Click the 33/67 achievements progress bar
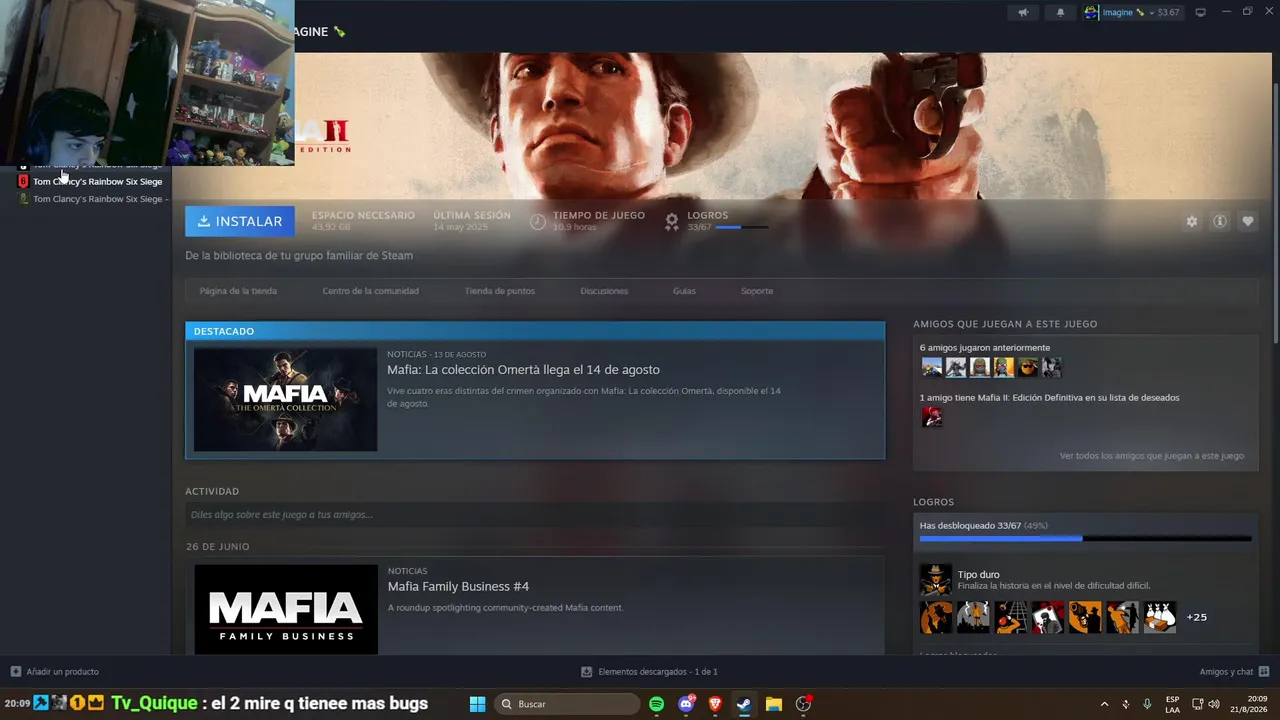This screenshot has width=1280, height=720. tap(1085, 539)
